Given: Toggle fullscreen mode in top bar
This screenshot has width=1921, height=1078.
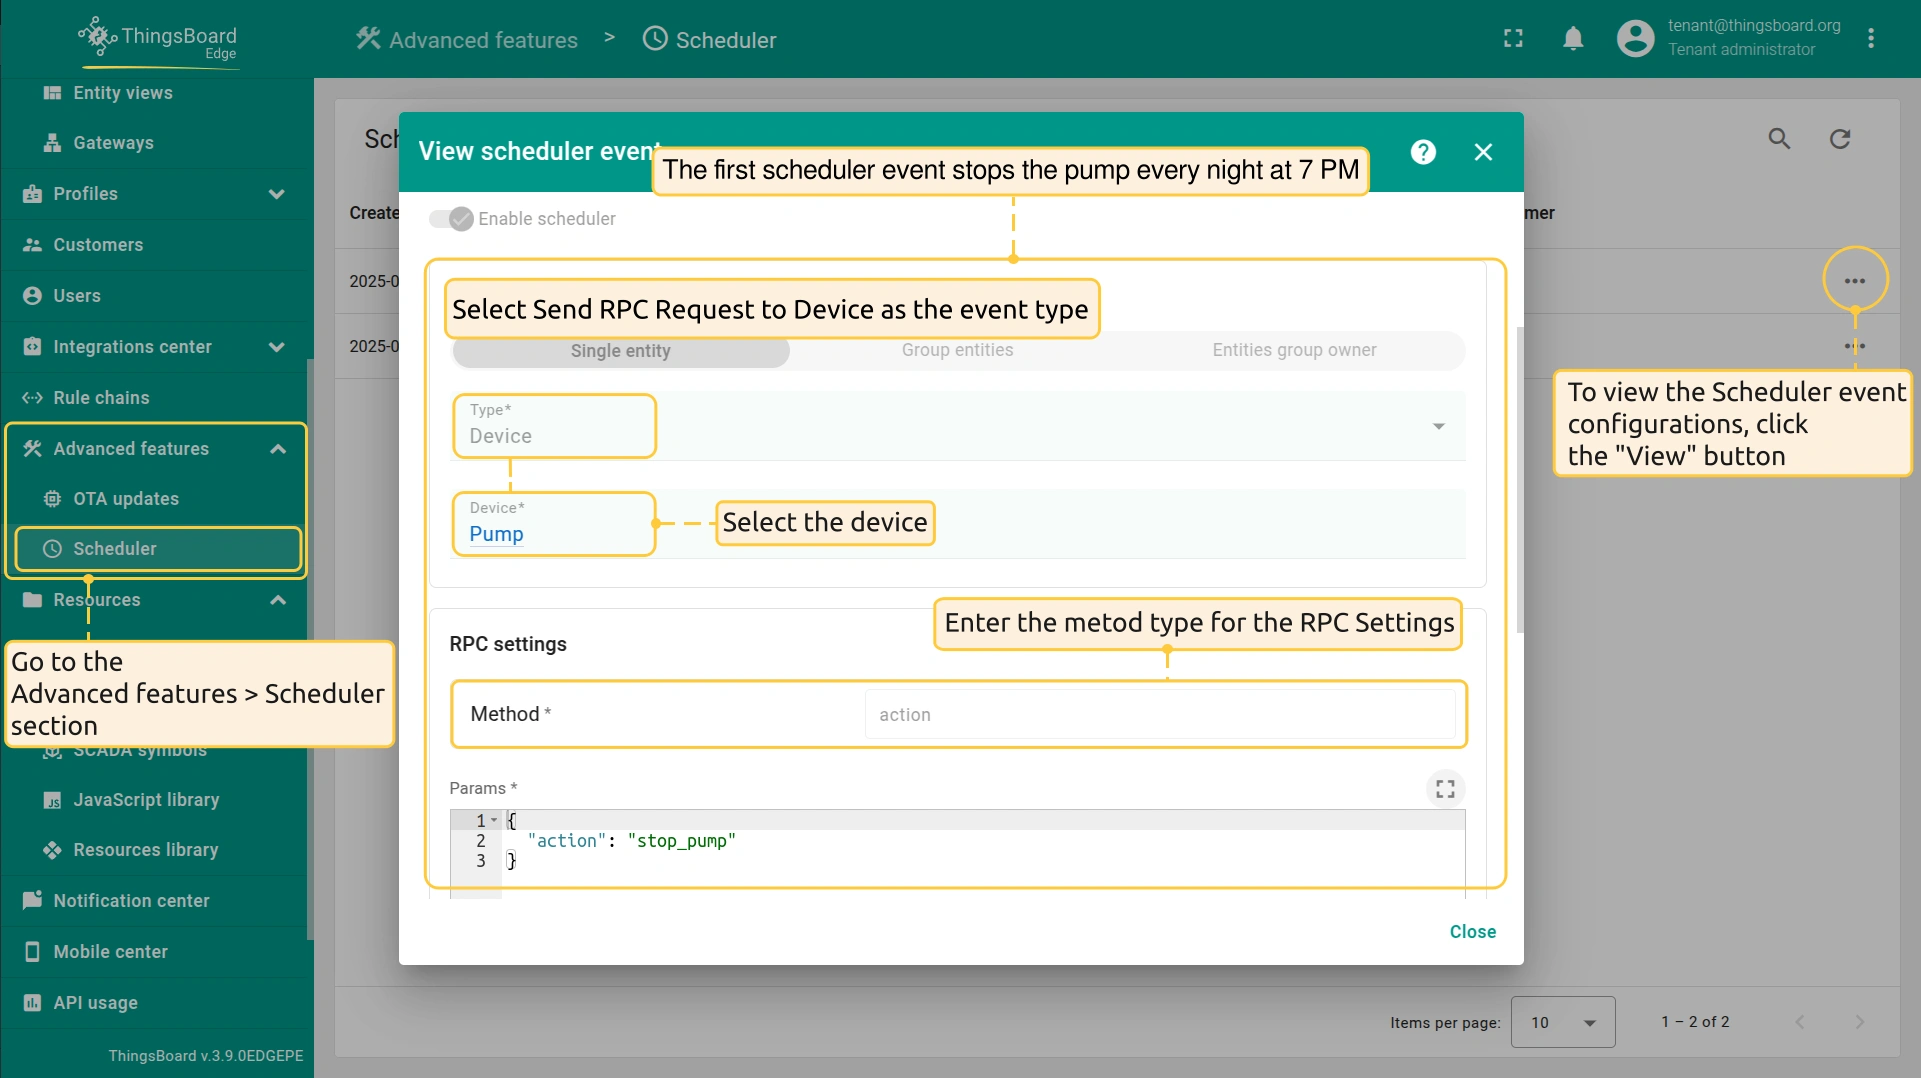Looking at the screenshot, I should pos(1513,39).
